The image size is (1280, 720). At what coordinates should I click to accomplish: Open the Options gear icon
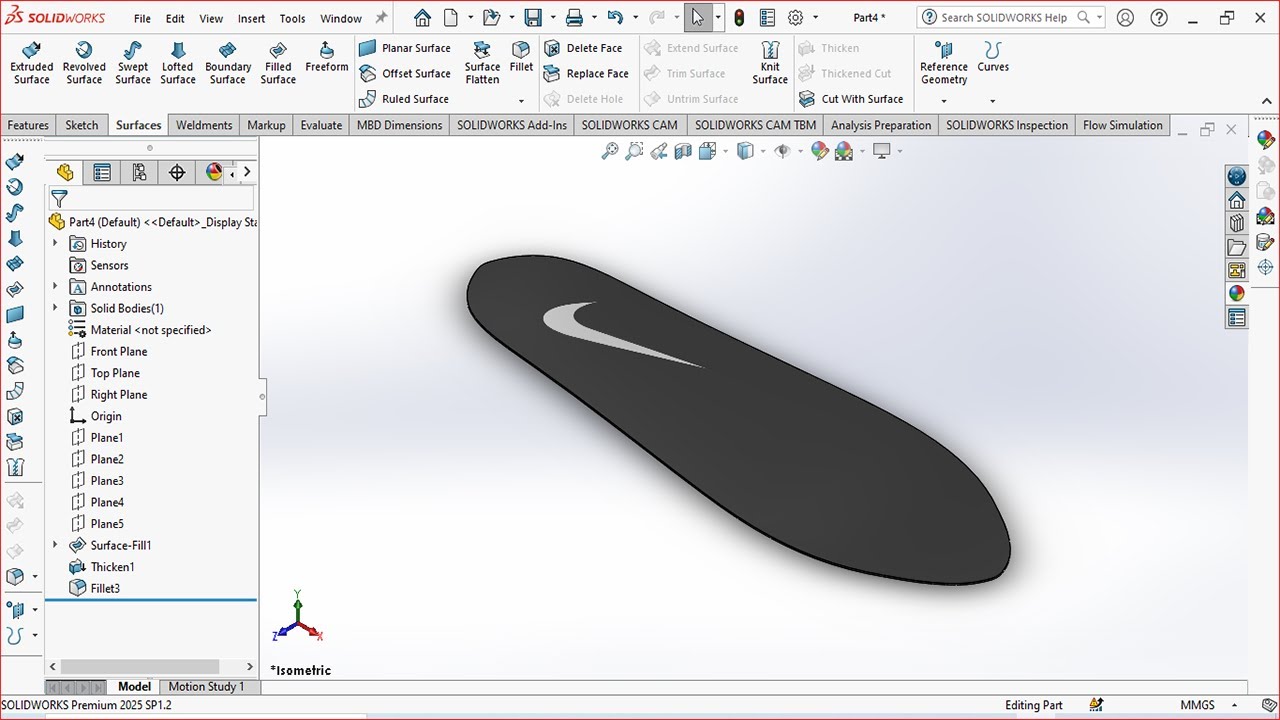[x=796, y=18]
